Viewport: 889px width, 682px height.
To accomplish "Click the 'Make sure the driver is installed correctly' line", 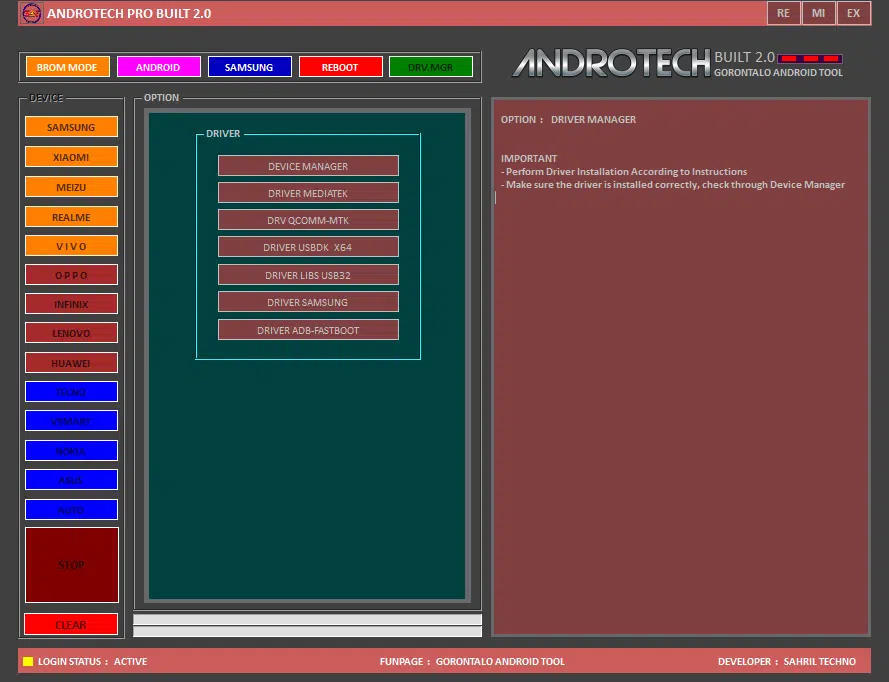I will point(672,184).
